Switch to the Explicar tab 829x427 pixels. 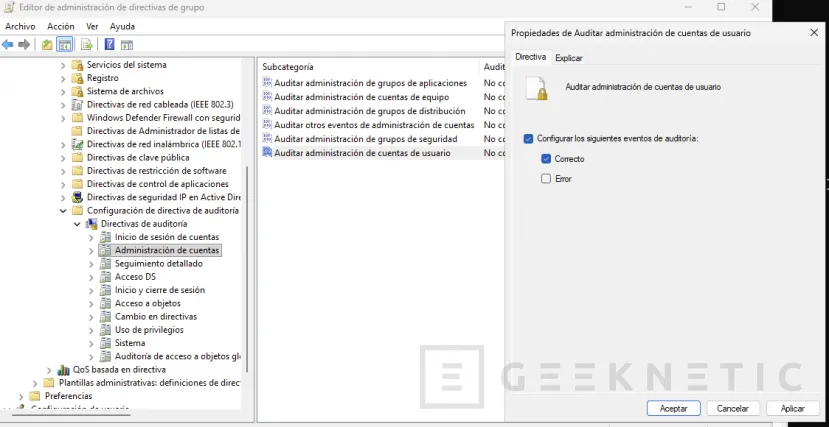tap(569, 58)
